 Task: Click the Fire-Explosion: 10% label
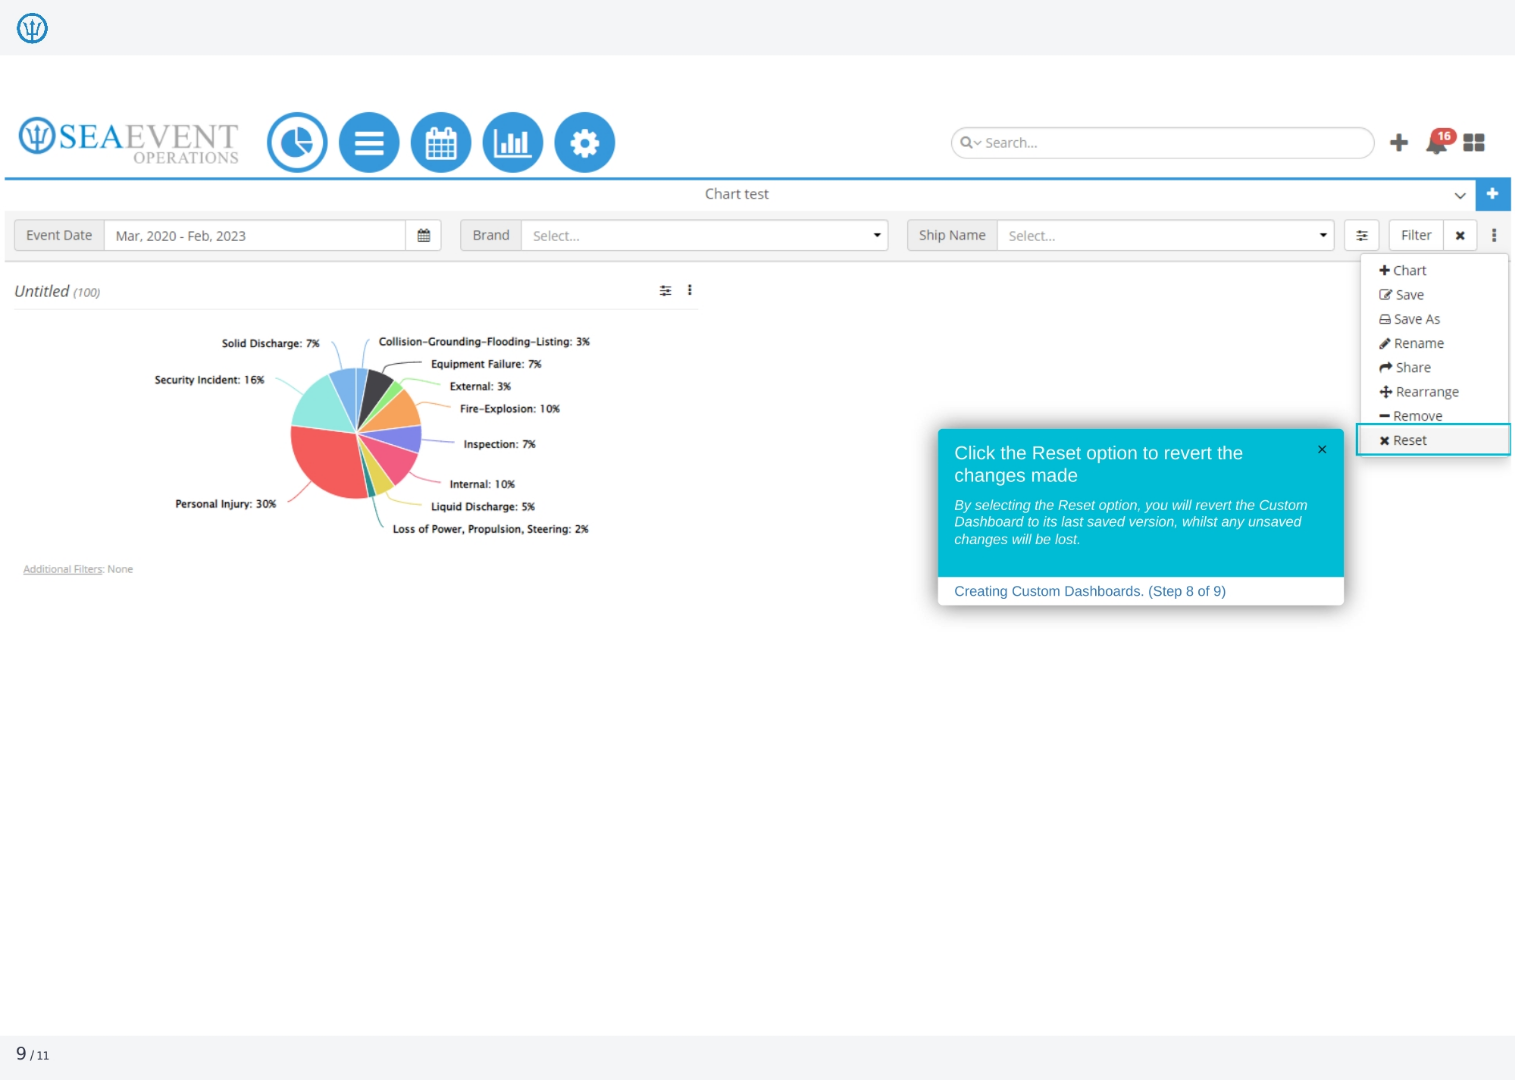tap(510, 409)
